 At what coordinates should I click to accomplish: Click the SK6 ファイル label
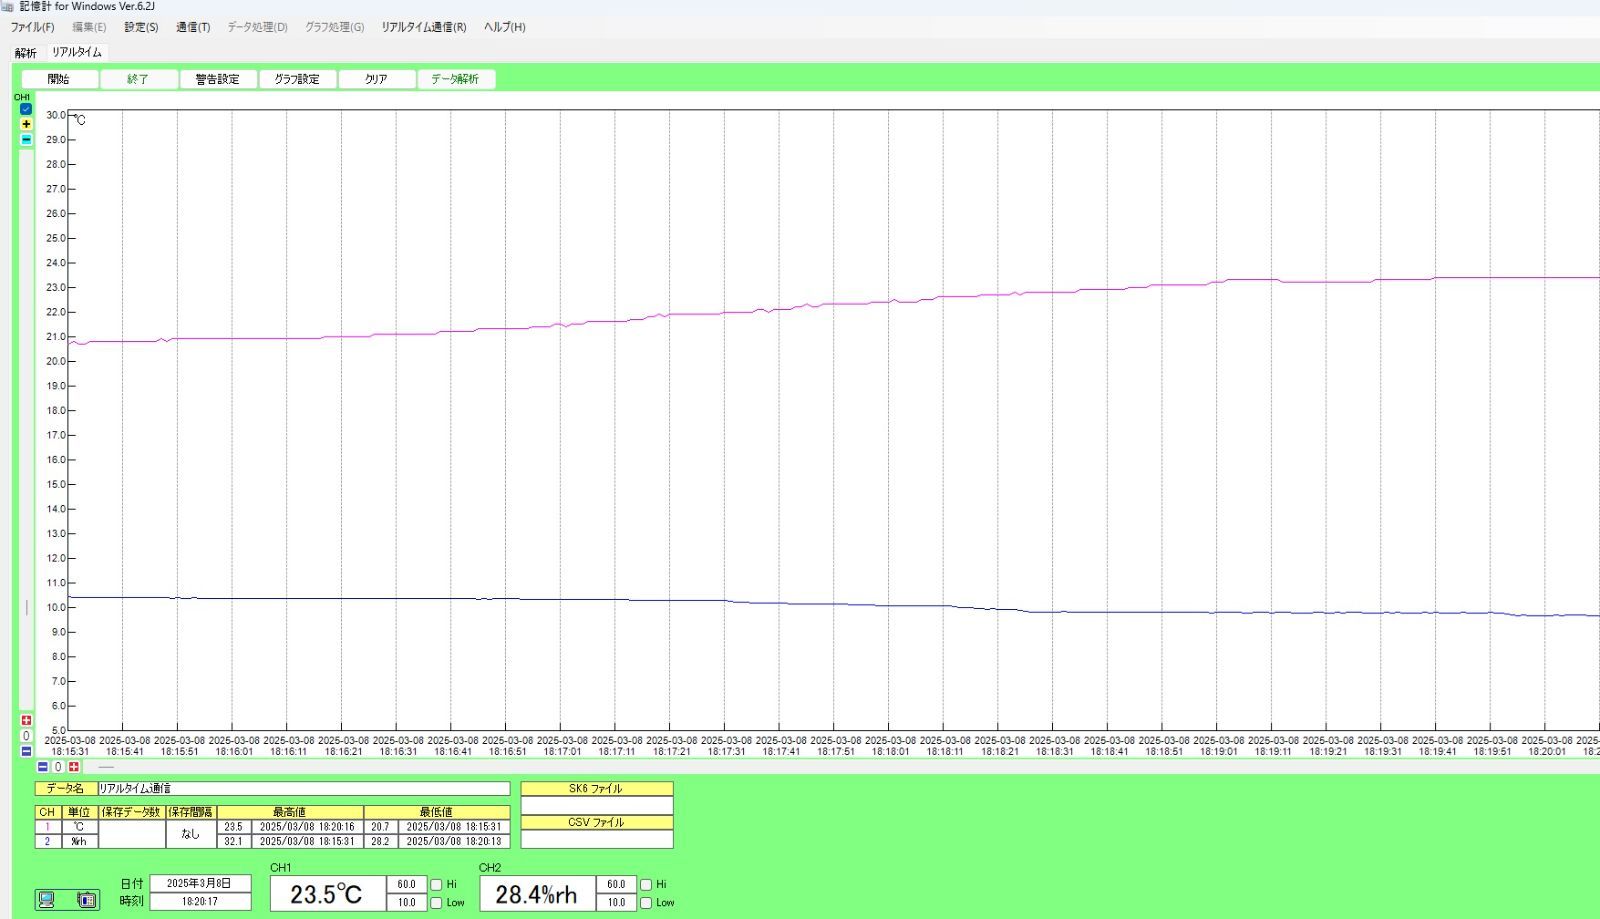tap(597, 789)
